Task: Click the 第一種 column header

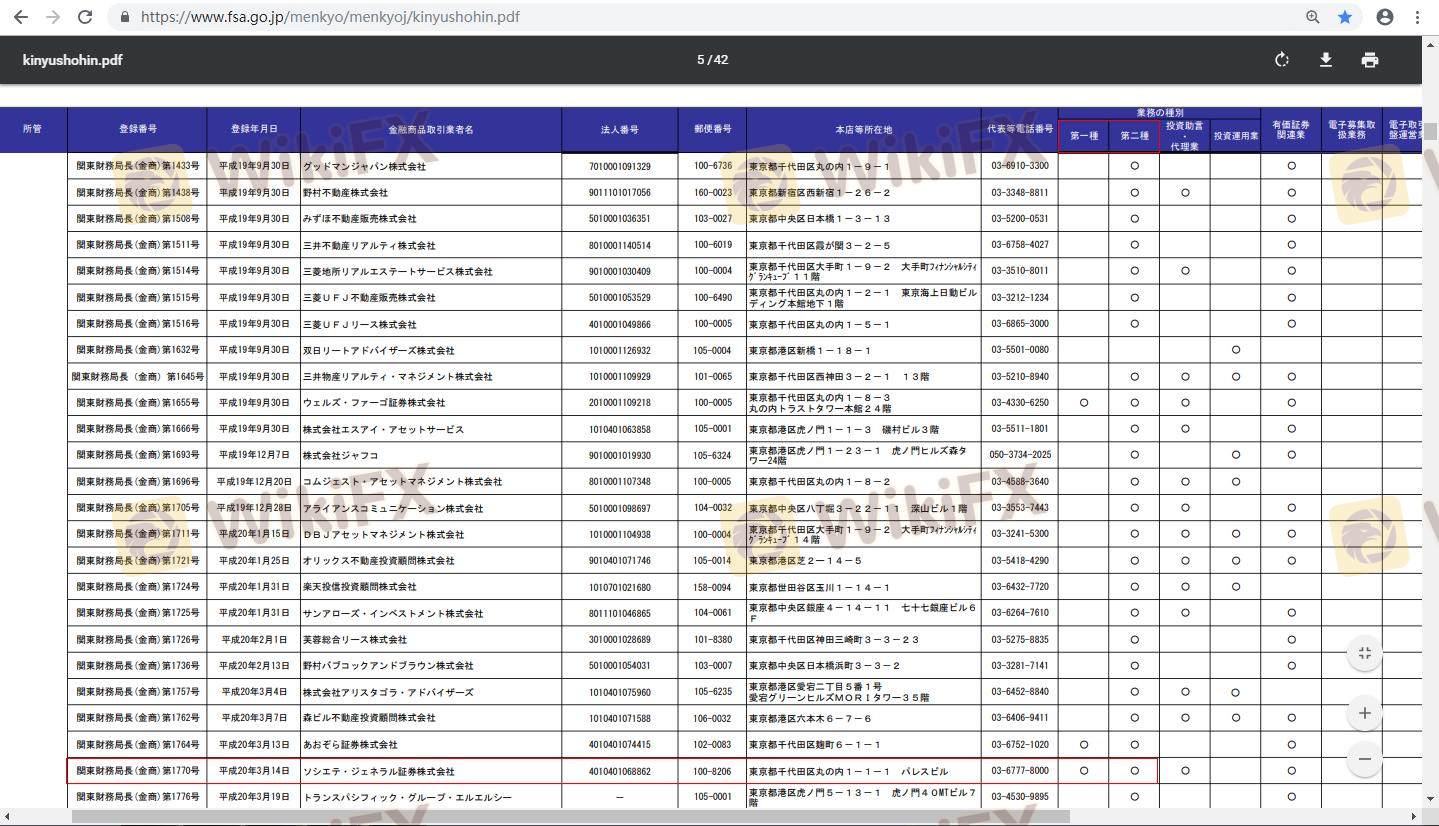Action: [1083, 136]
